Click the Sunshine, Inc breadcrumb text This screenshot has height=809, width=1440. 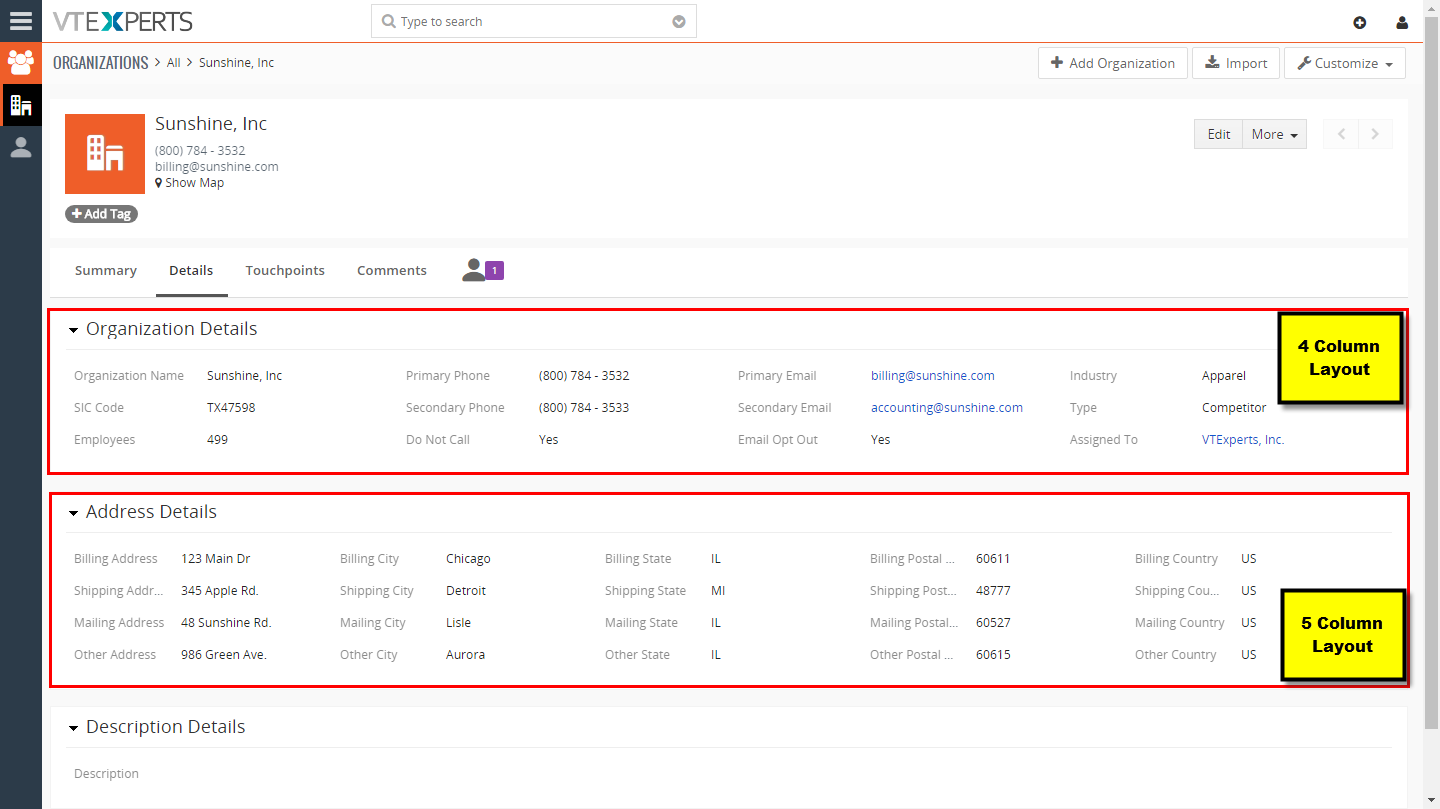tap(236, 63)
